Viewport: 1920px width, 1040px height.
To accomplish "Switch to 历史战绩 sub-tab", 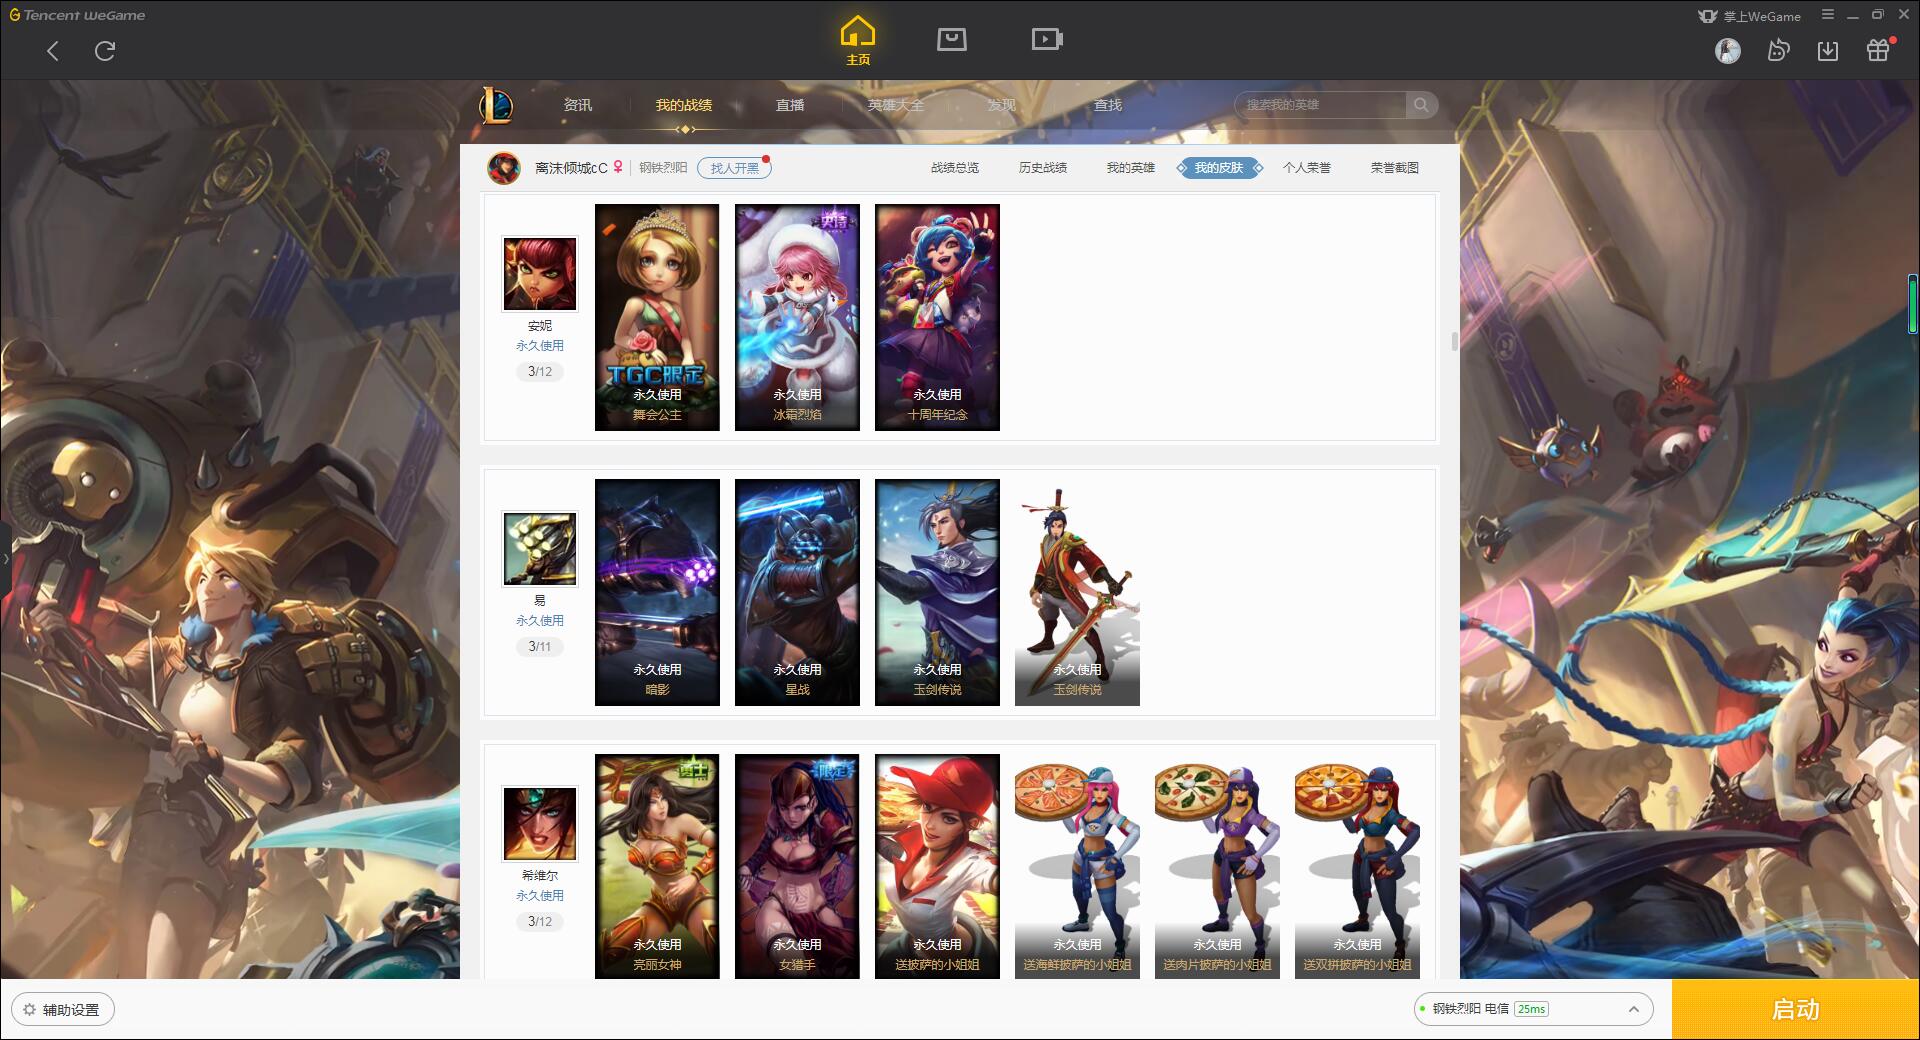I will point(1043,168).
